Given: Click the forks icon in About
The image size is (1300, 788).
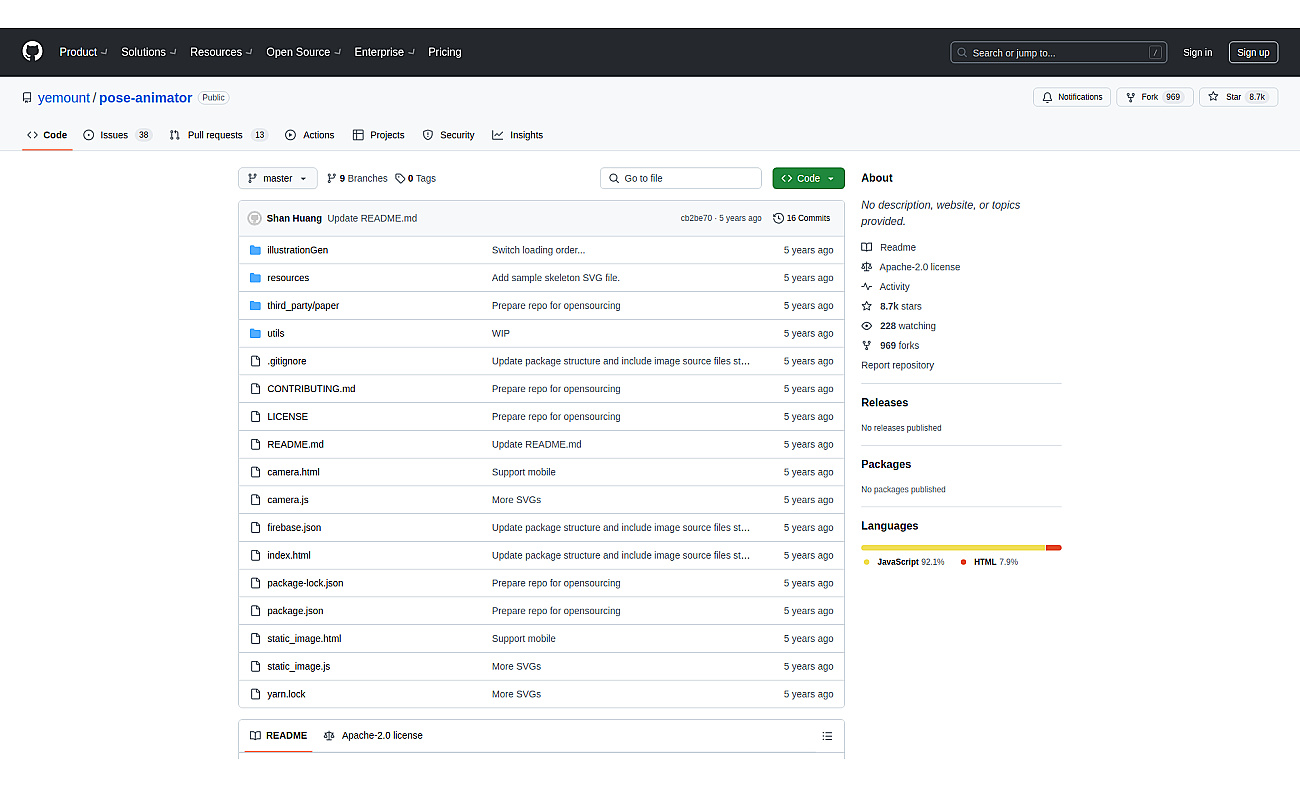Looking at the screenshot, I should [867, 346].
